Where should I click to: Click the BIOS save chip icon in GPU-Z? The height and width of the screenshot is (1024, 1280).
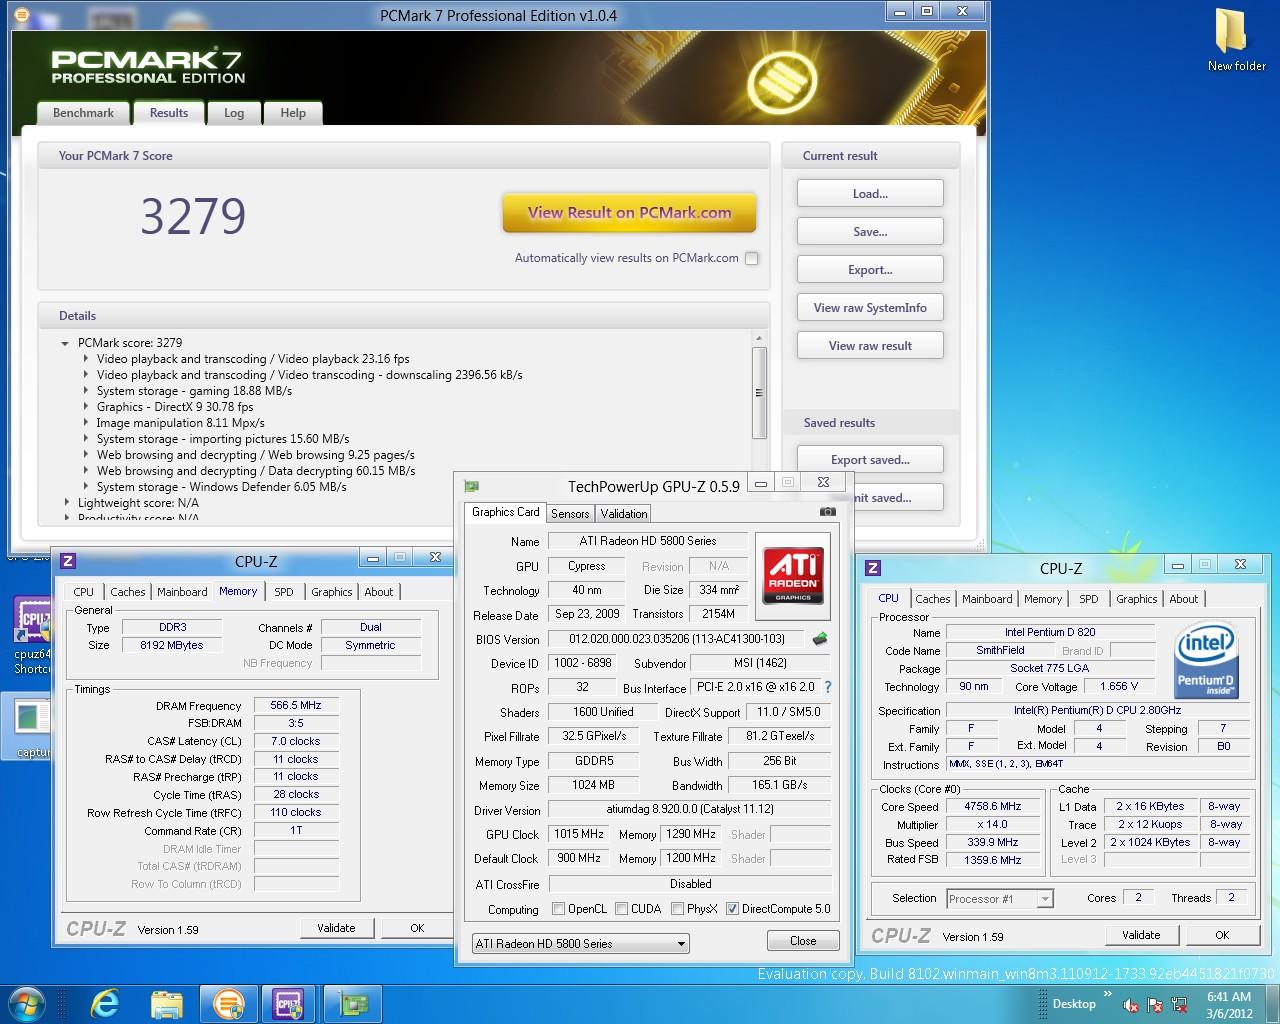coord(820,638)
